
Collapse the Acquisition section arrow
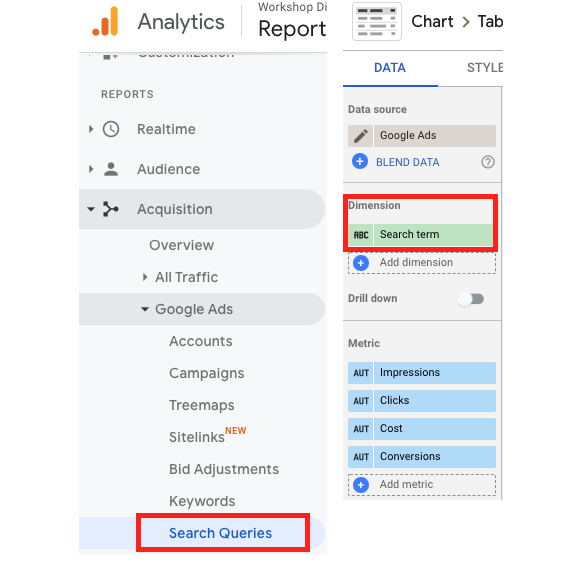coord(91,209)
